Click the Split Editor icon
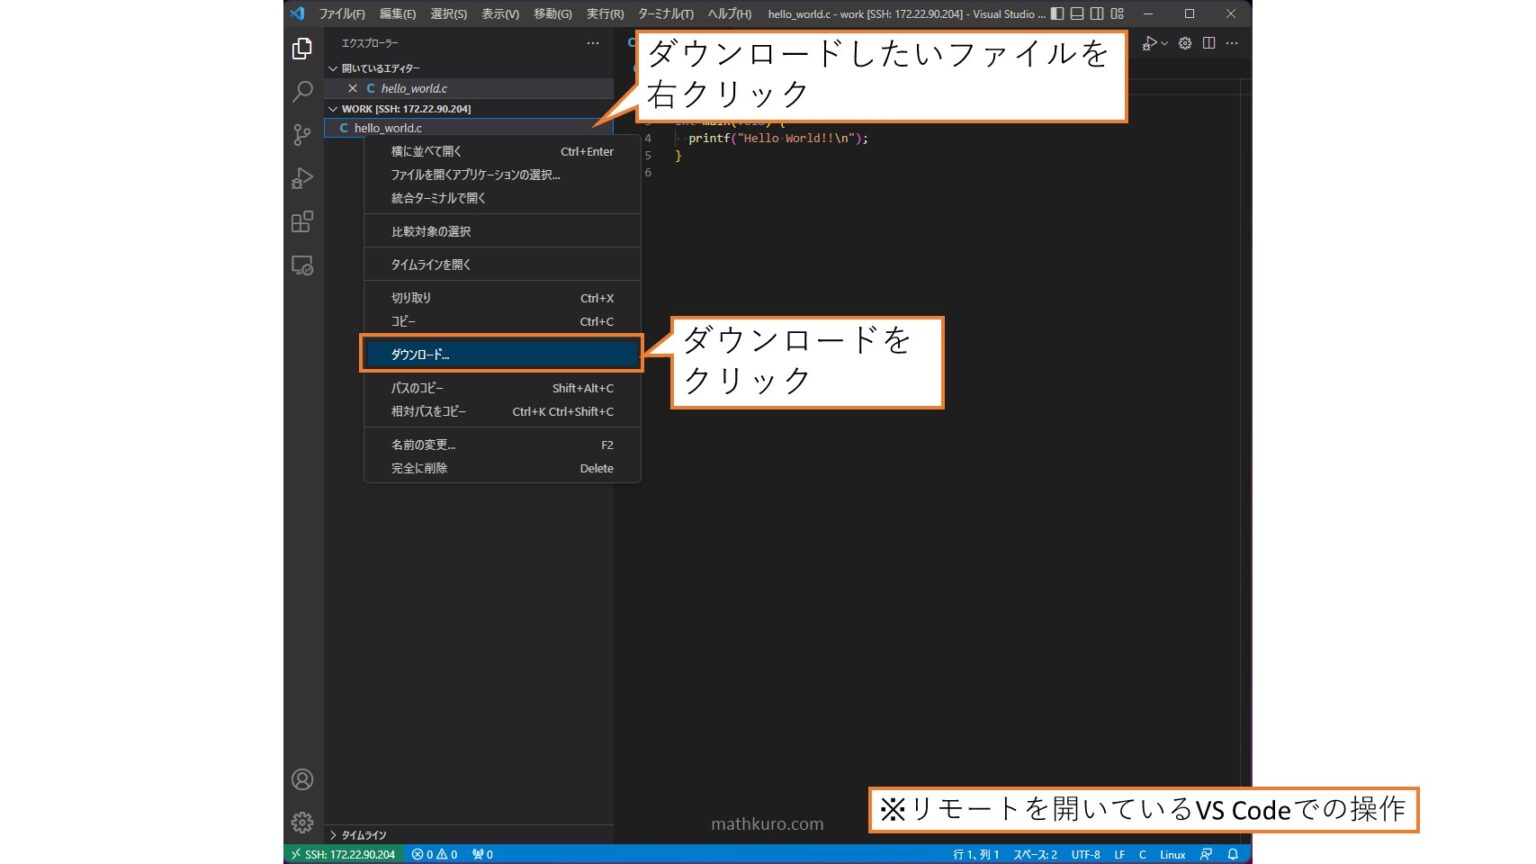The image size is (1536, 864). [1208, 43]
